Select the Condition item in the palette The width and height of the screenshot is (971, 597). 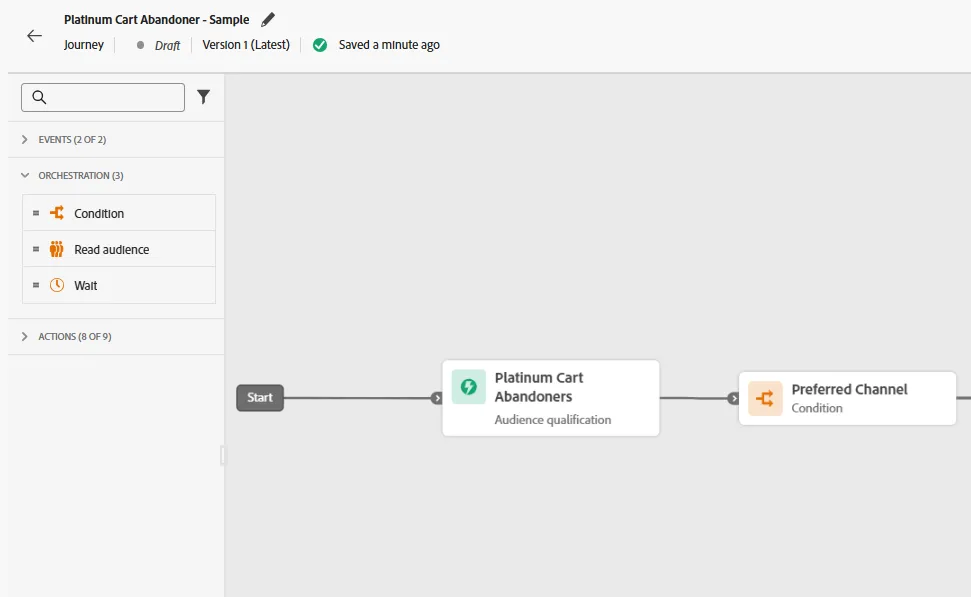coord(119,213)
